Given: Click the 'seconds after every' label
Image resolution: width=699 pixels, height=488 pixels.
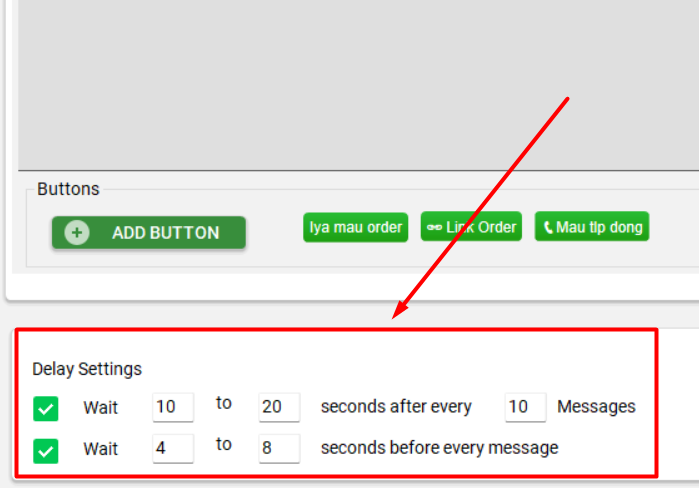Looking at the screenshot, I should pos(396,406).
